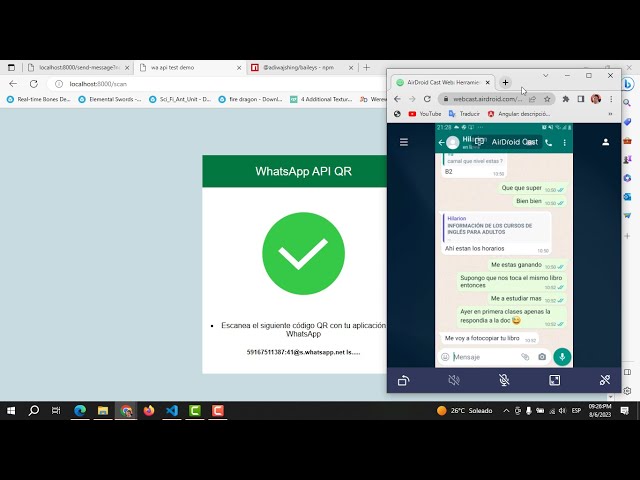Viewport: 640px width, 480px height.
Task: Tap the WhatsApp back arrow in chat
Action: click(441, 142)
